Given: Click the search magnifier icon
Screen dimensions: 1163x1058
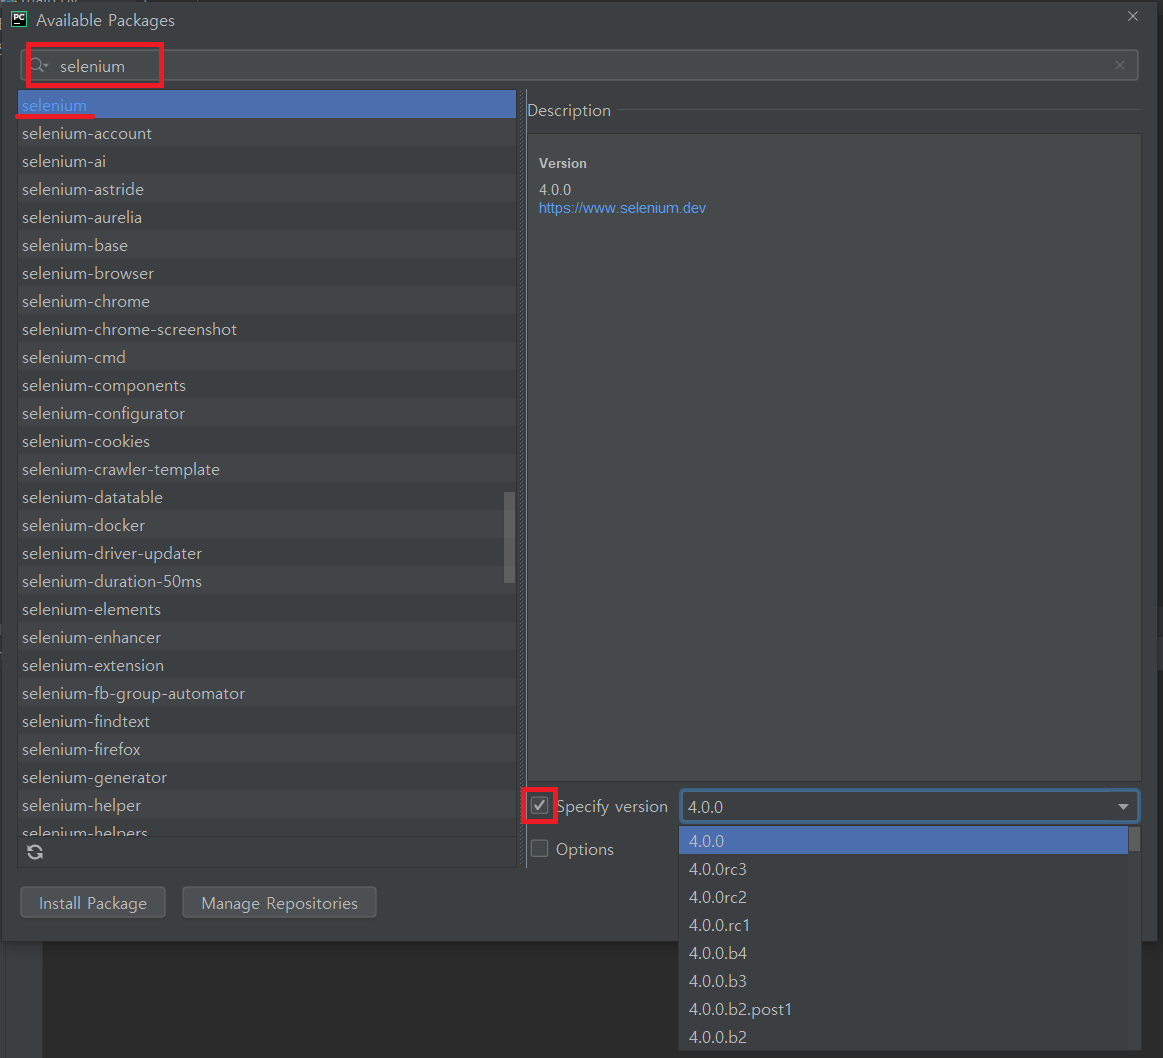Looking at the screenshot, I should (x=39, y=66).
